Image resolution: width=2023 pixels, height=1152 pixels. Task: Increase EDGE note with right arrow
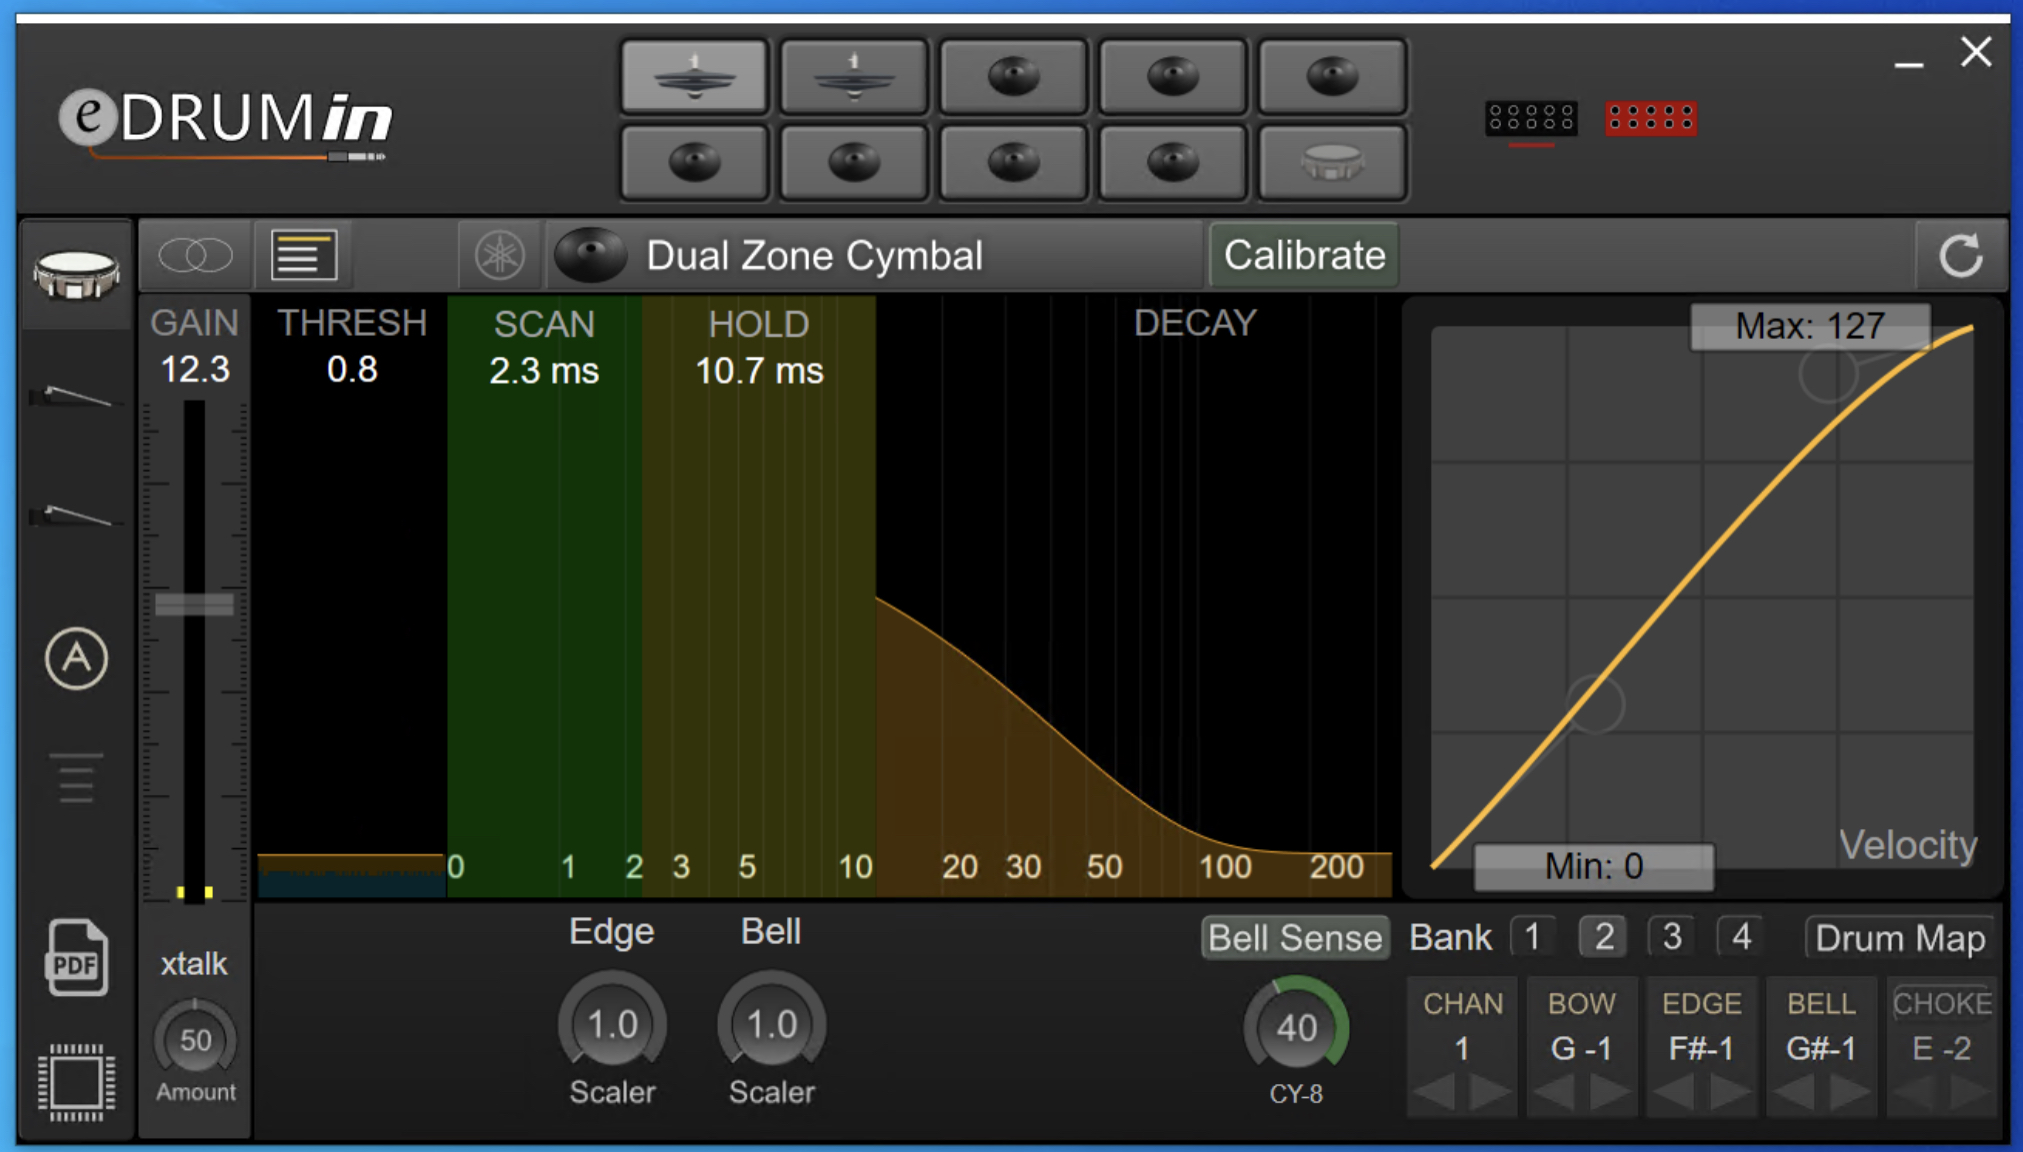tap(1729, 1092)
